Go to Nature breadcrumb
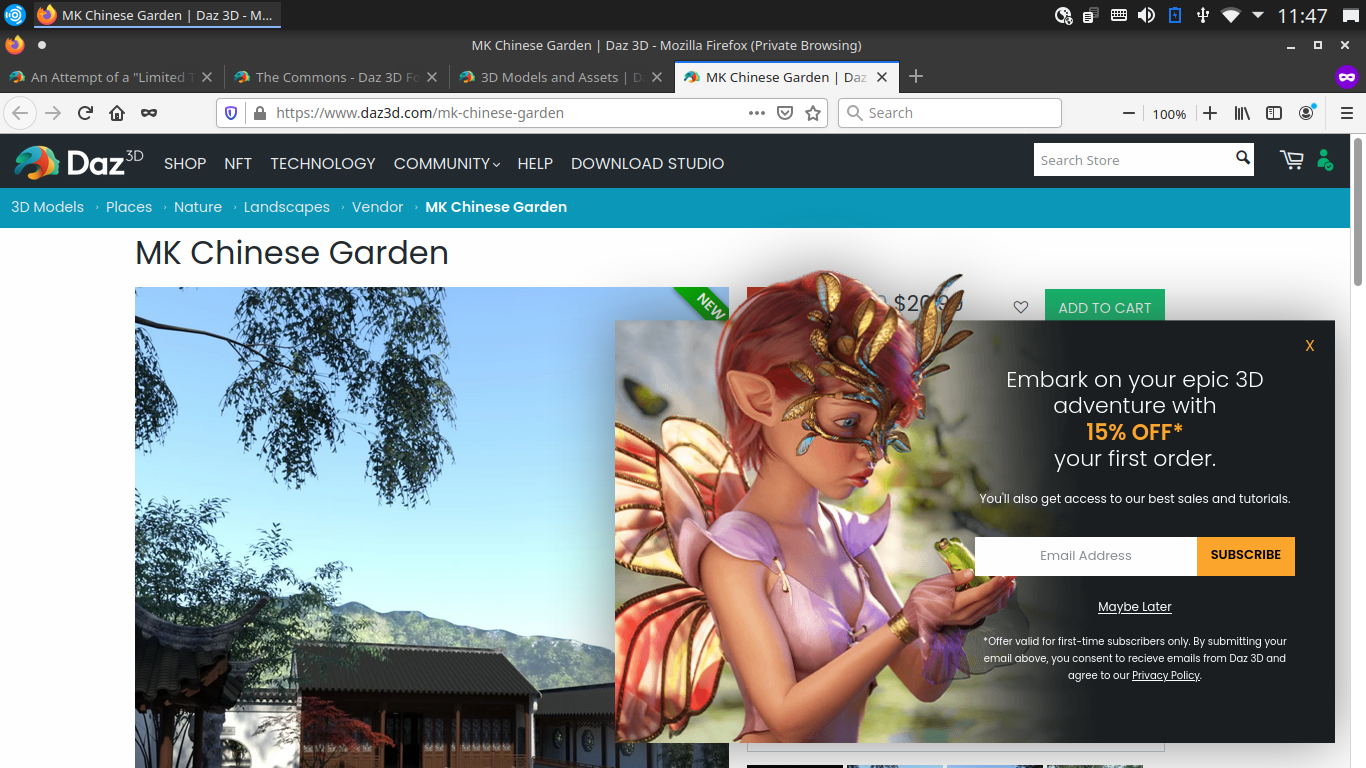This screenshot has height=768, width=1366. [198, 207]
